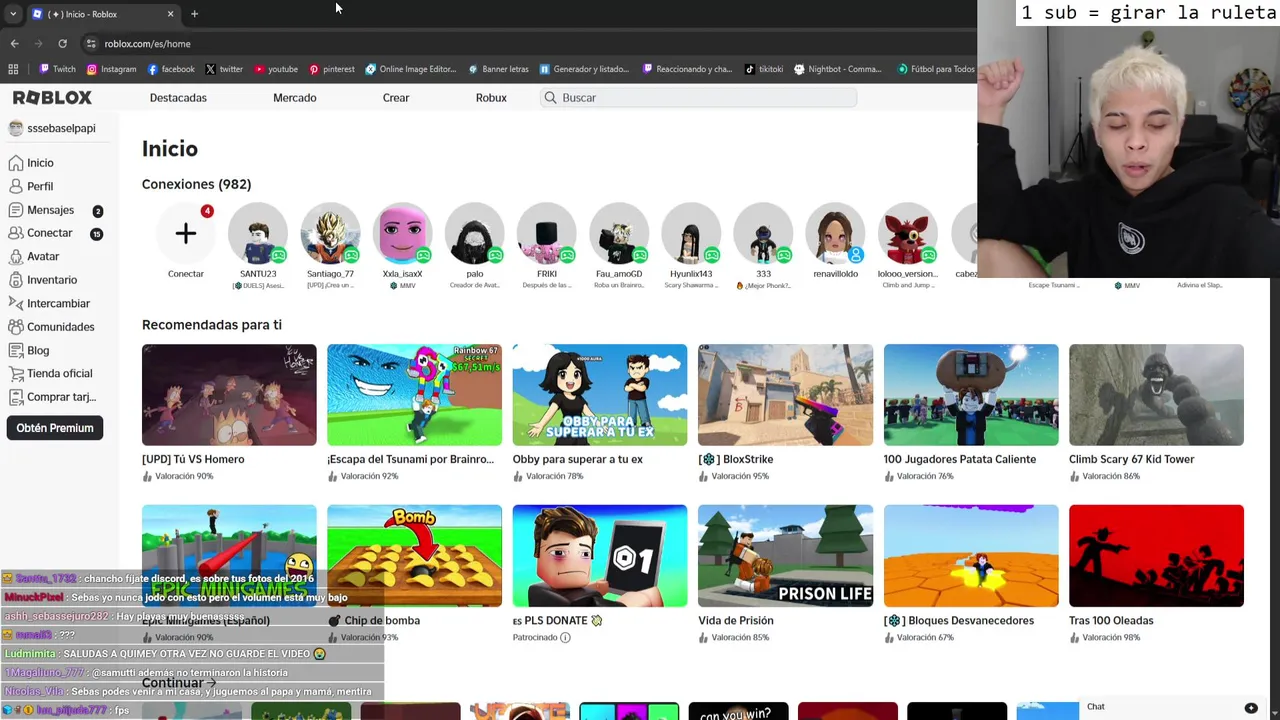Open the Robux menu

(x=491, y=98)
